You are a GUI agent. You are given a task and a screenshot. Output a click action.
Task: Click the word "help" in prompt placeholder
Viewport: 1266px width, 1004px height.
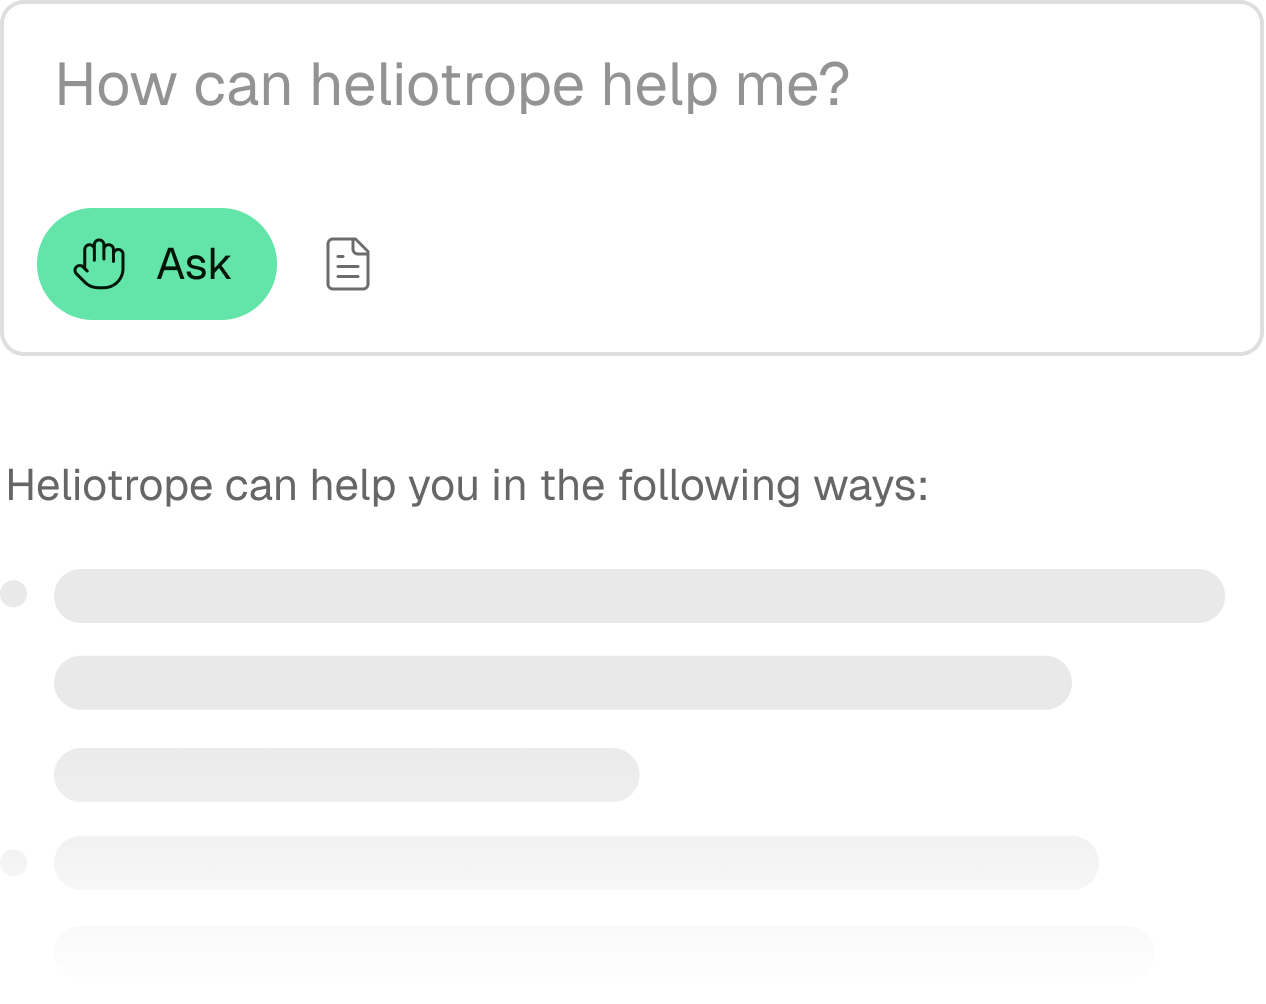click(660, 85)
